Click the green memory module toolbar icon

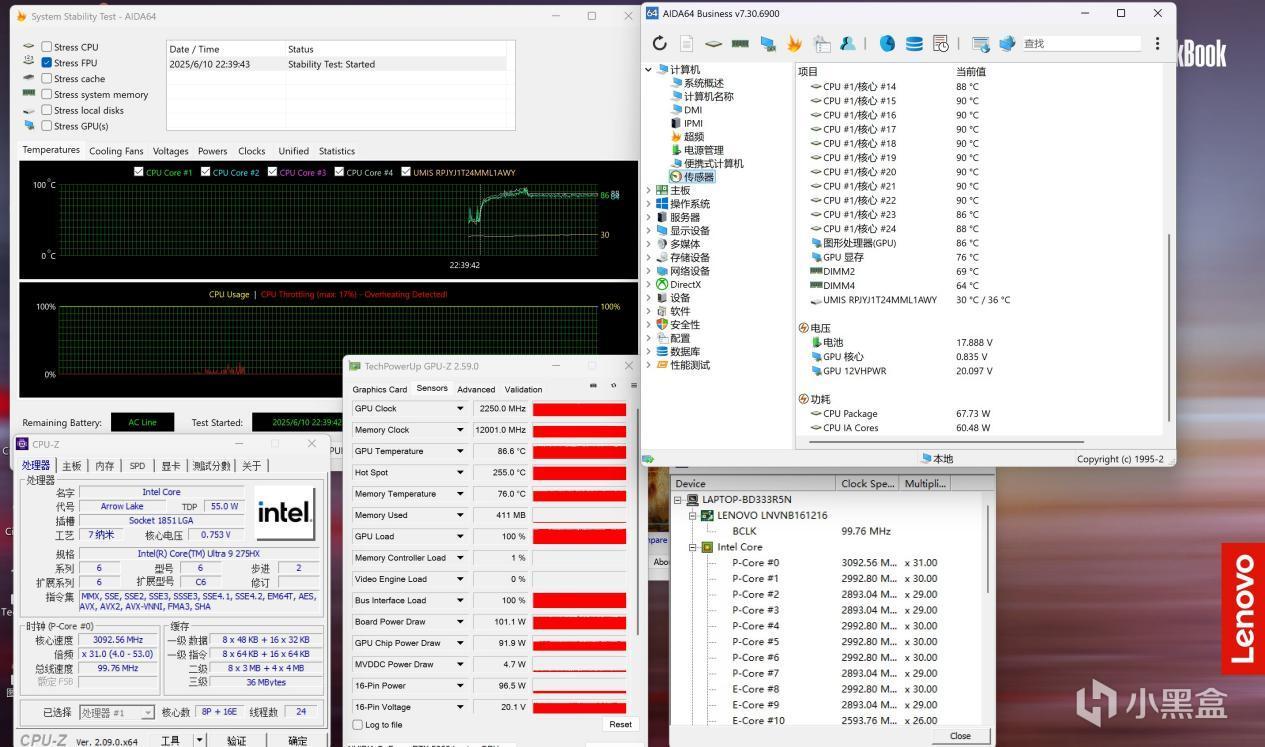point(740,43)
